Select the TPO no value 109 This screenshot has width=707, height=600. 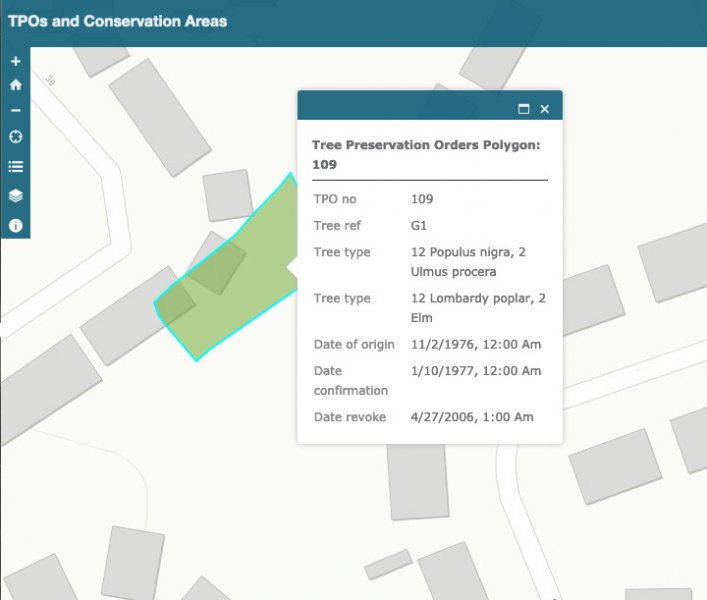(422, 199)
